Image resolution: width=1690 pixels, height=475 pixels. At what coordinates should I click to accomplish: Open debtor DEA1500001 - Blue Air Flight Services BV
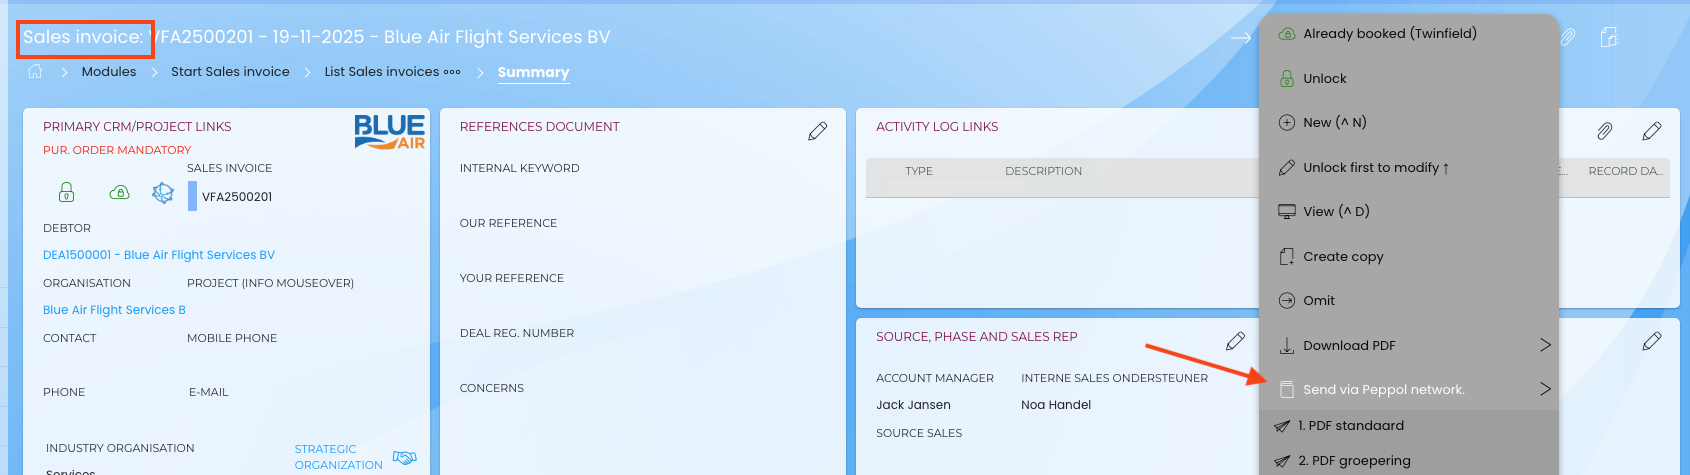(x=159, y=255)
